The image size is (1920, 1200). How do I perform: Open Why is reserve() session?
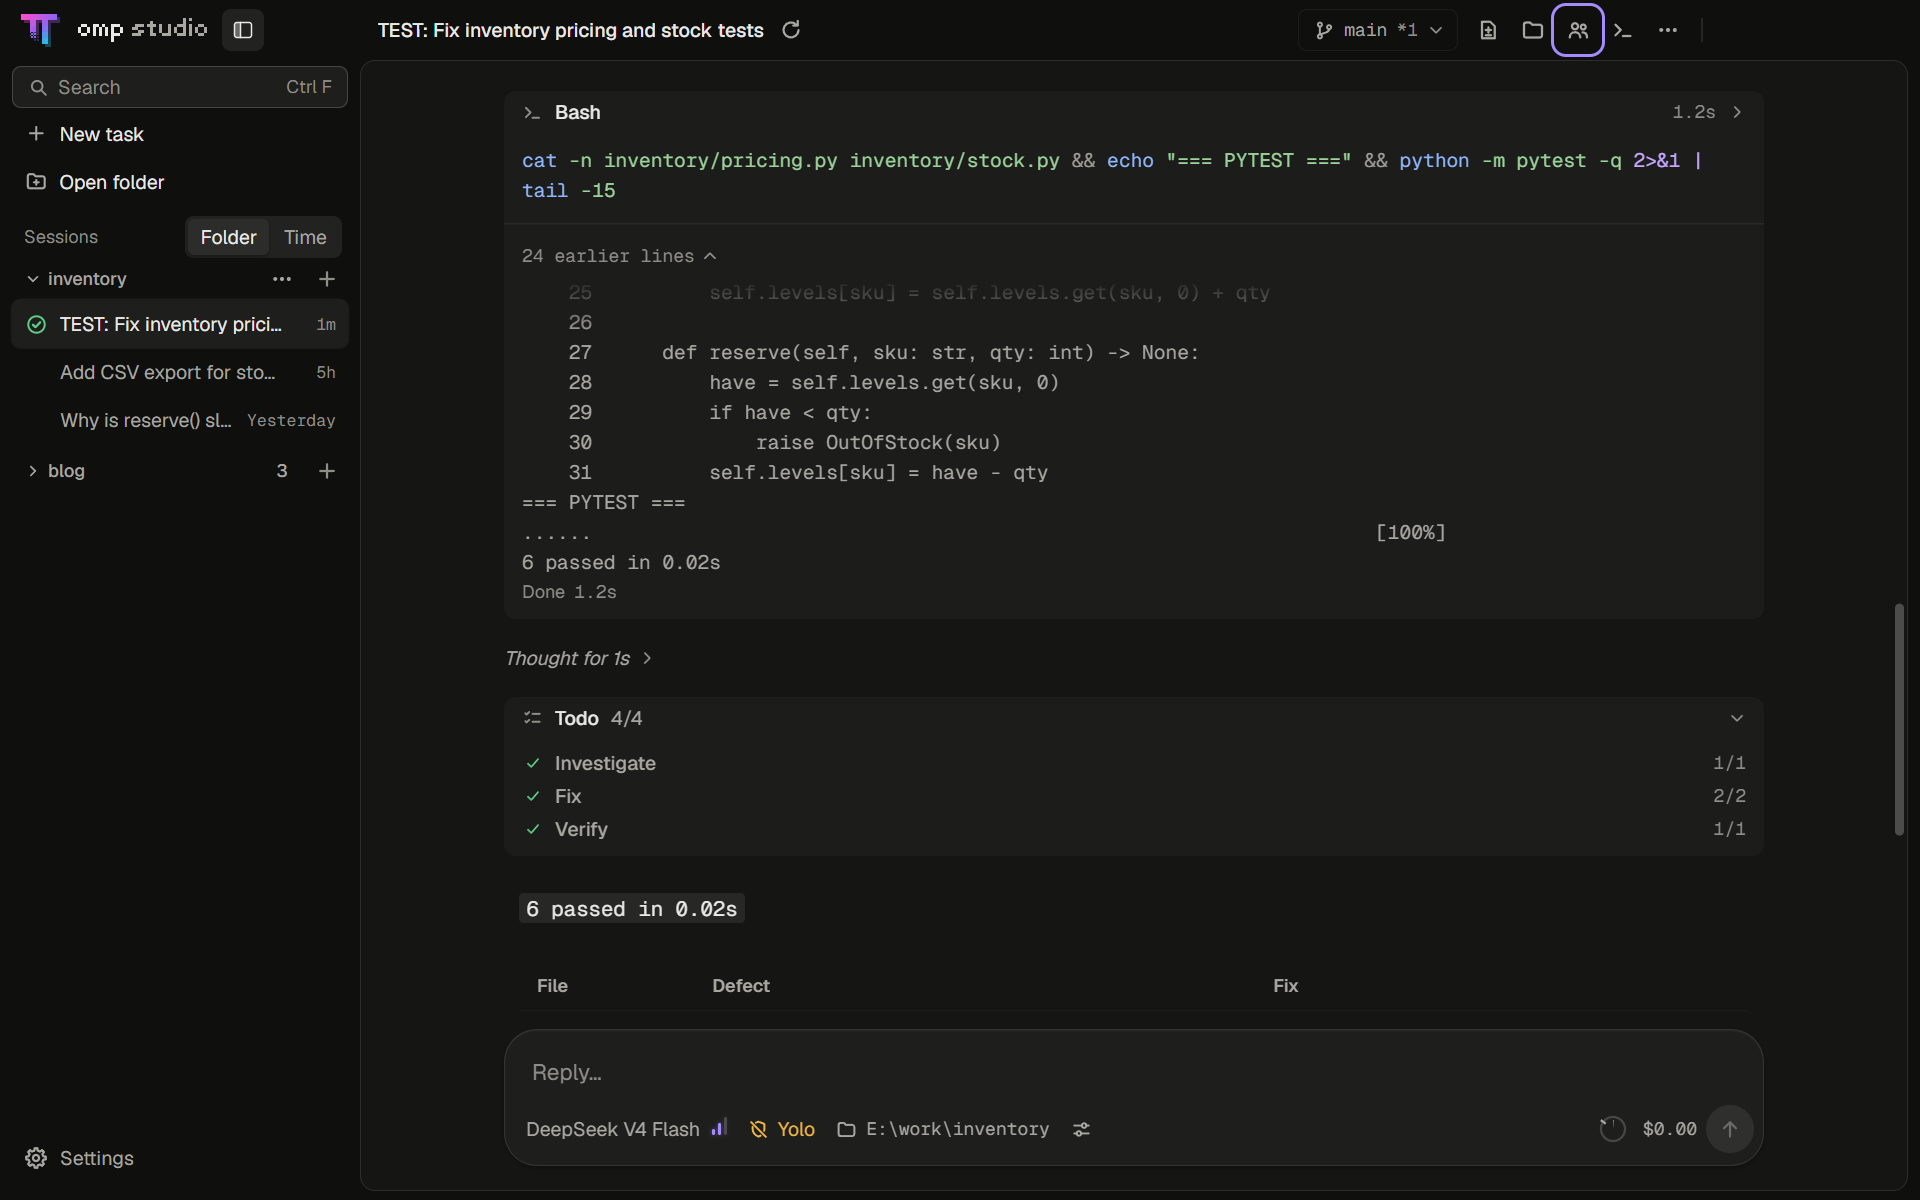pos(180,420)
